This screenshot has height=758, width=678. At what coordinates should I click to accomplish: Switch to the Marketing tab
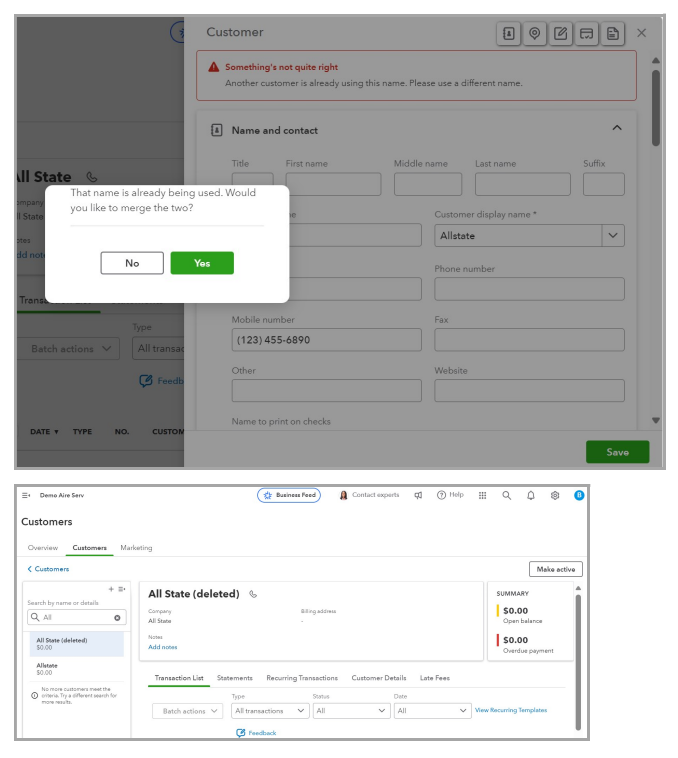(x=136, y=548)
